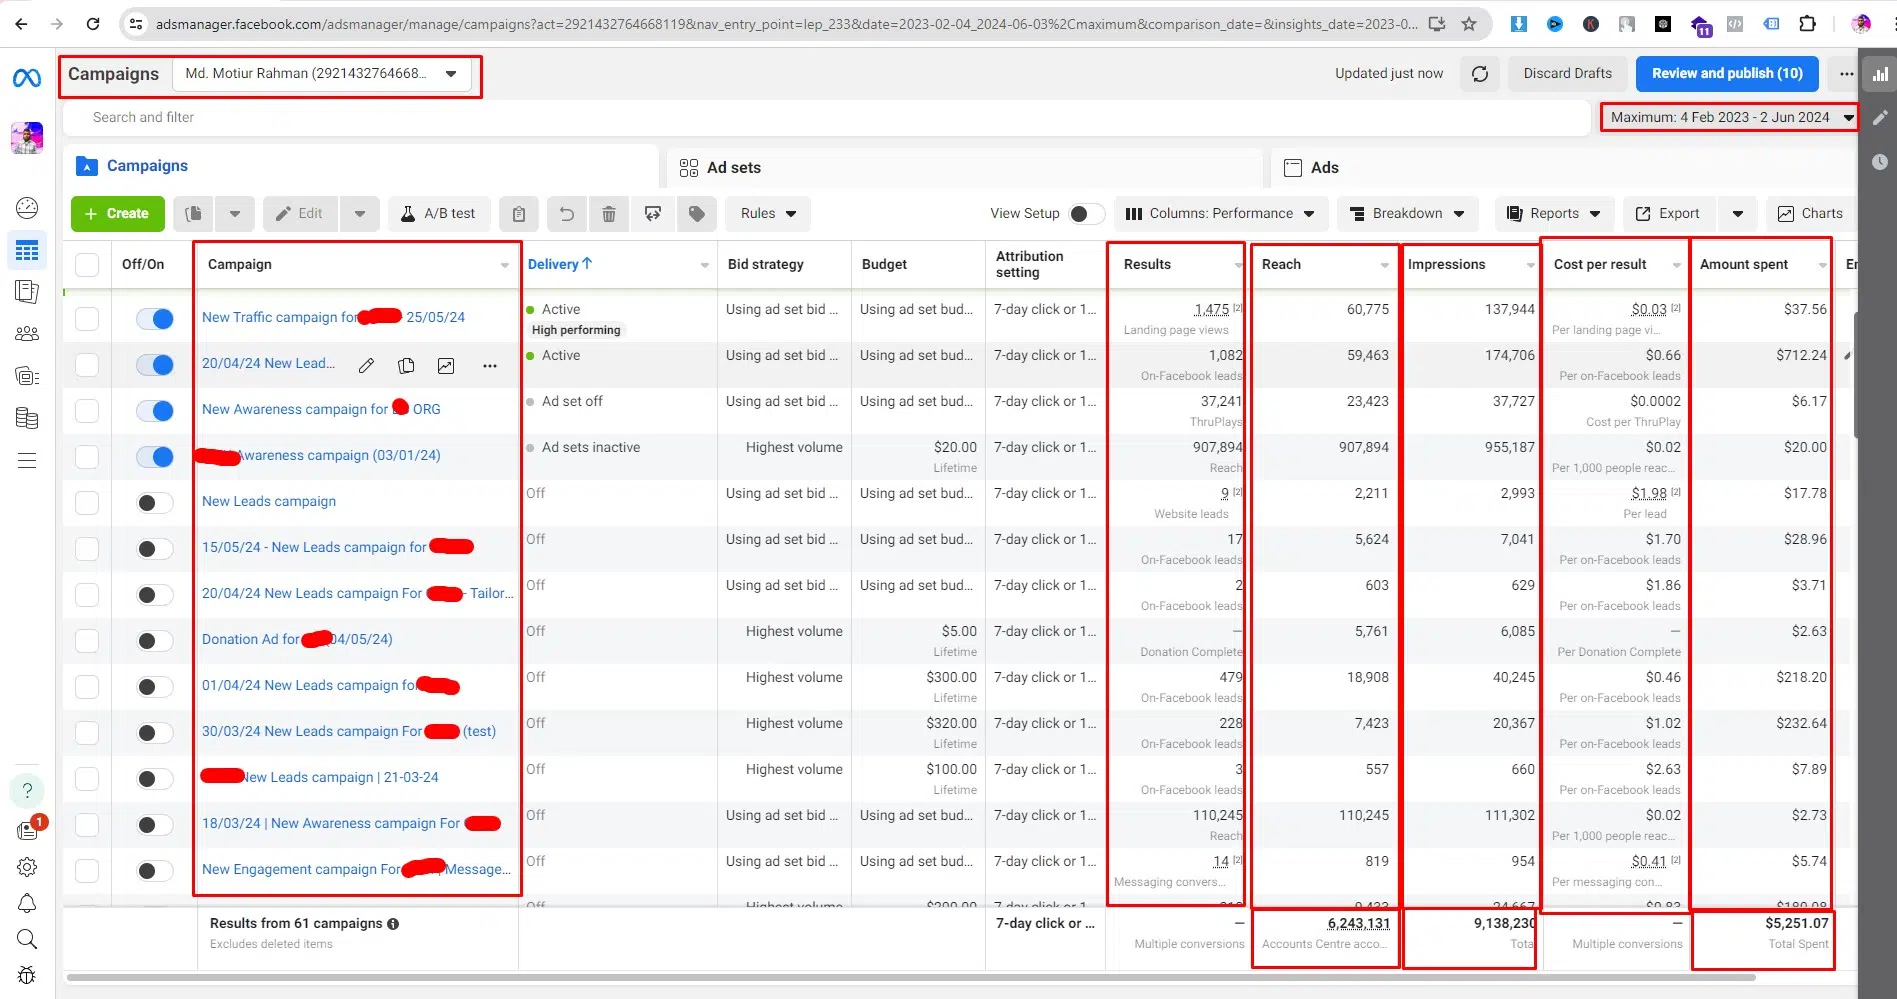Click the trash delete icon in toolbar
This screenshot has height=999, width=1897.
[x=609, y=214]
